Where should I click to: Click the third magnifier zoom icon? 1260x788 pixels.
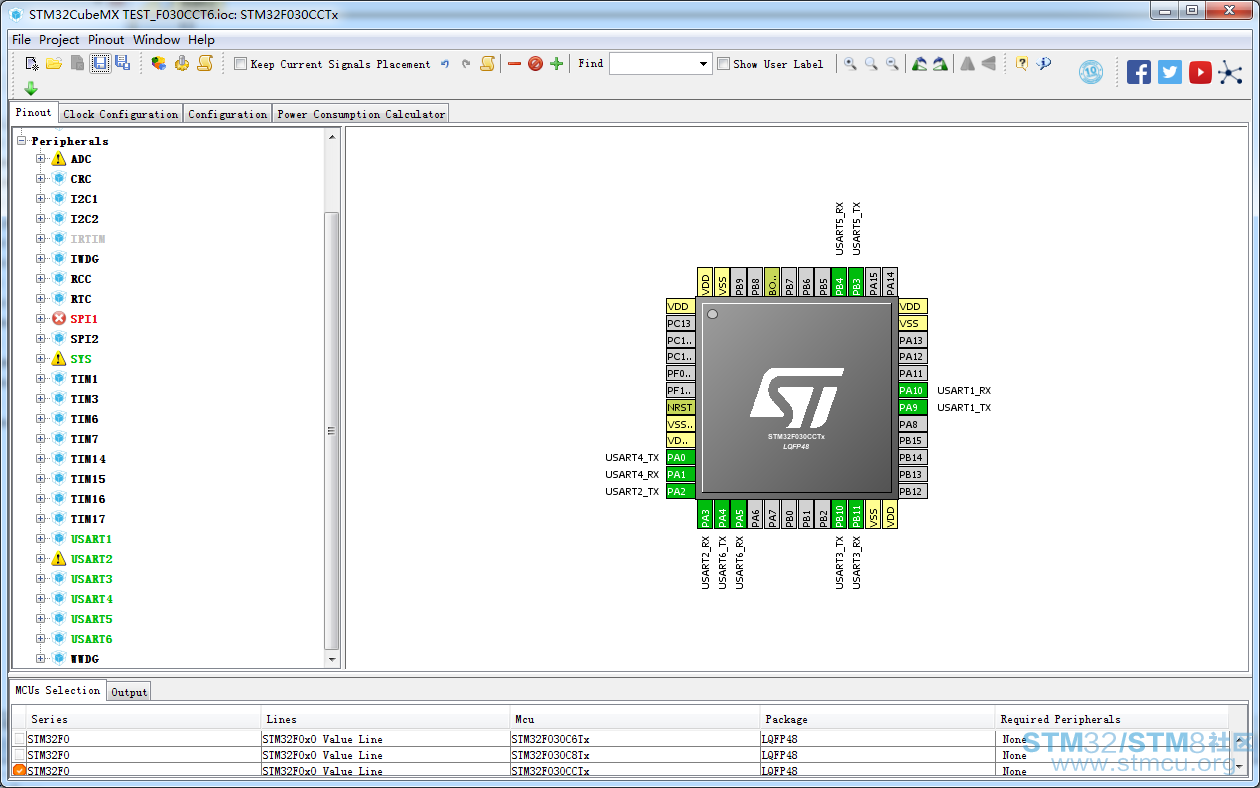[x=892, y=64]
